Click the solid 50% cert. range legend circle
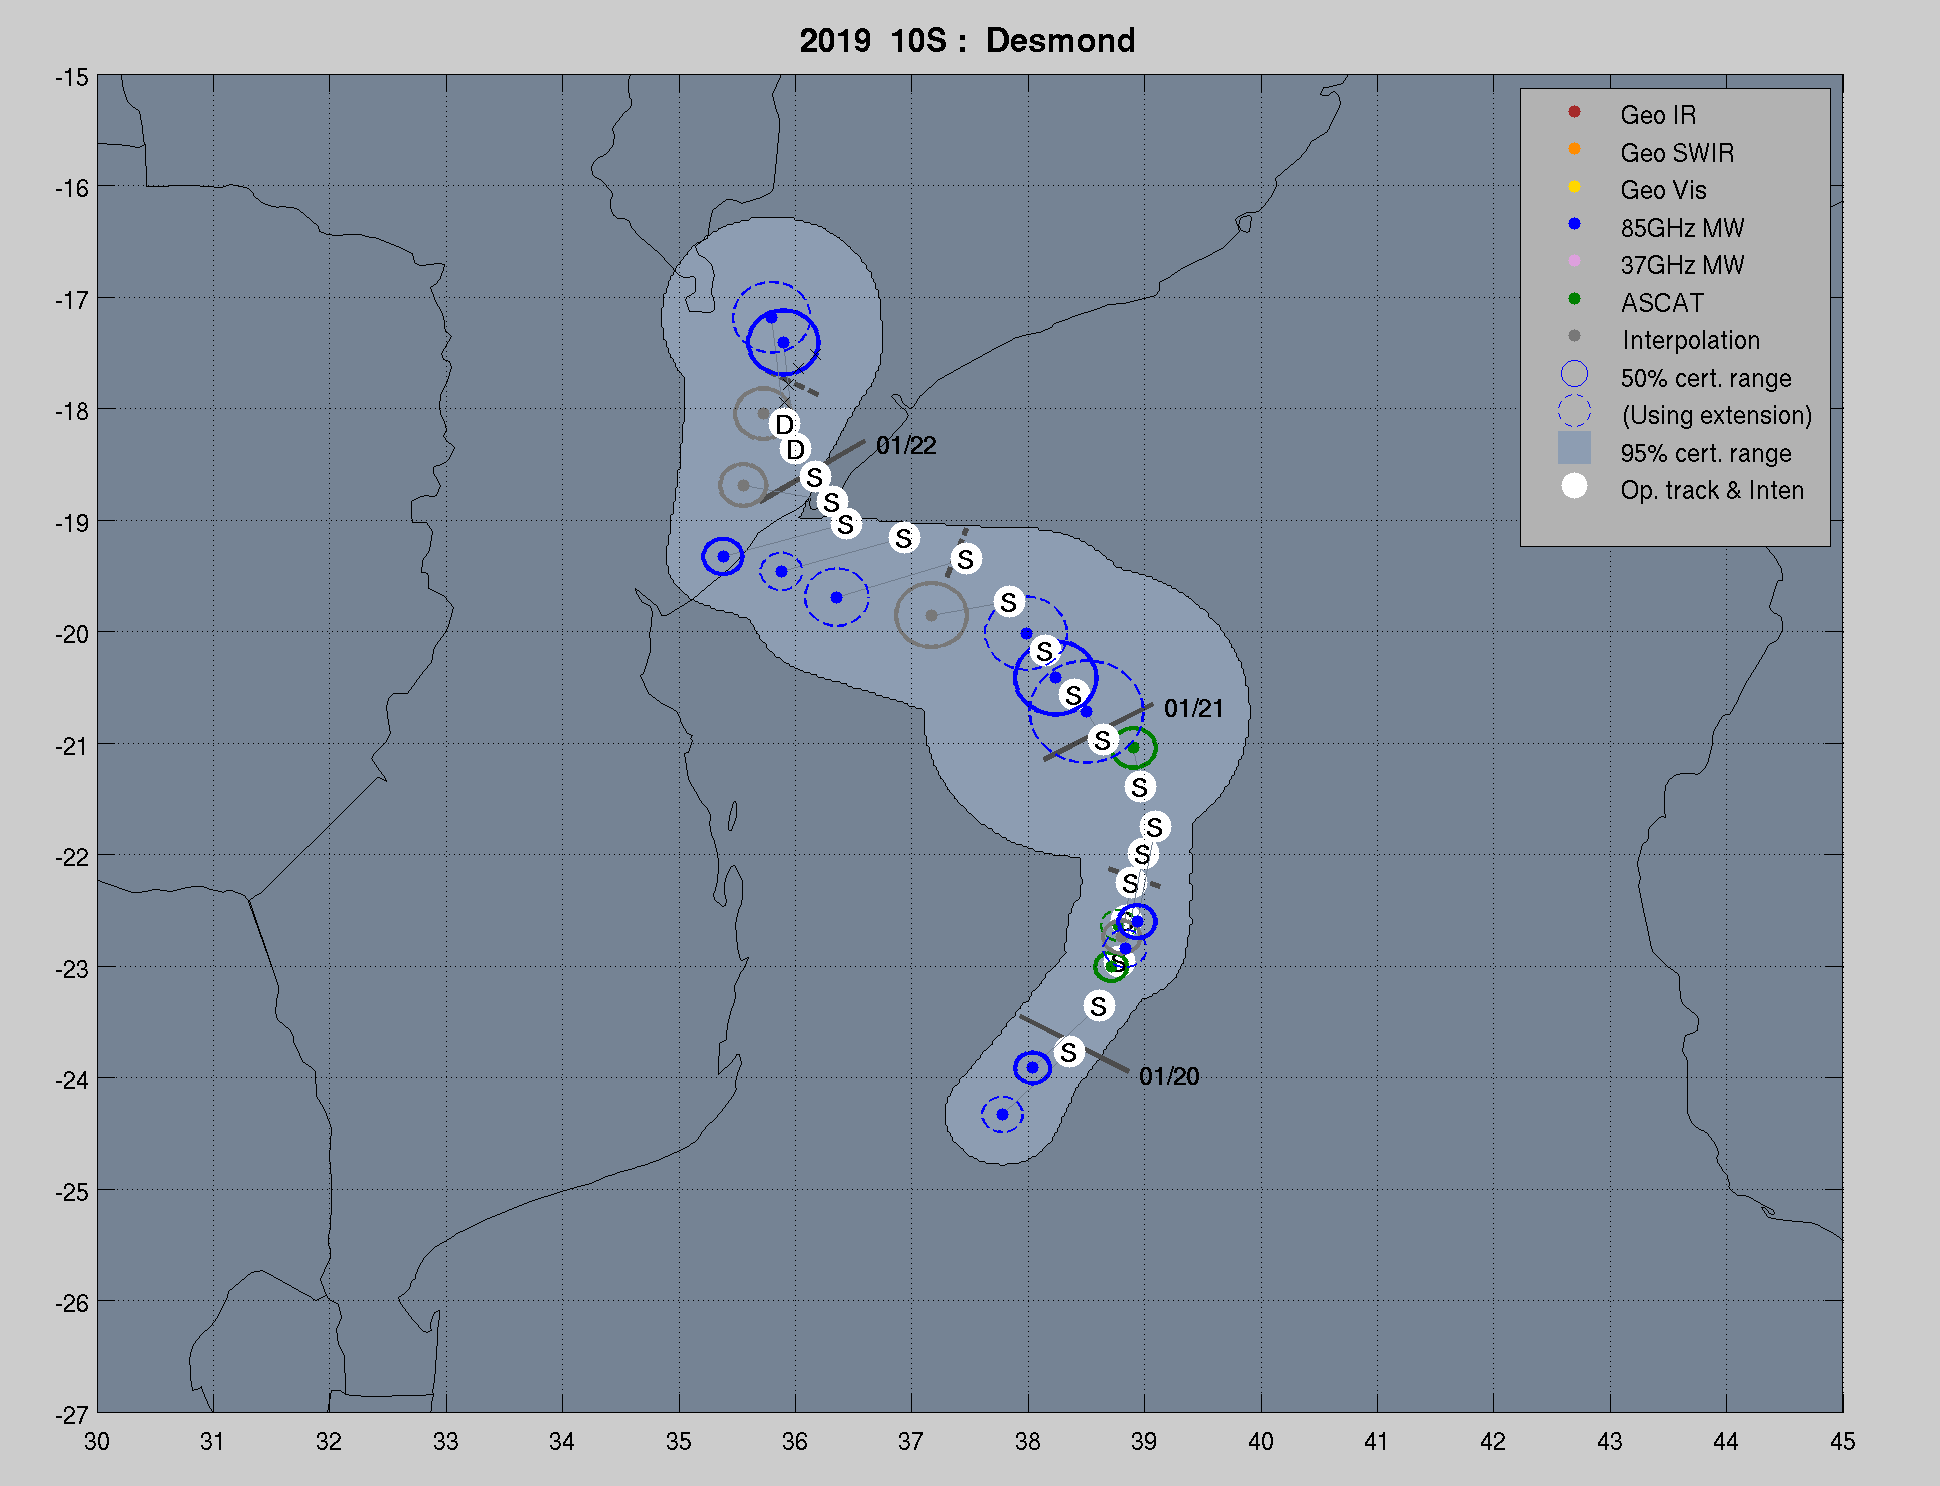1940x1486 pixels. coord(1574,374)
